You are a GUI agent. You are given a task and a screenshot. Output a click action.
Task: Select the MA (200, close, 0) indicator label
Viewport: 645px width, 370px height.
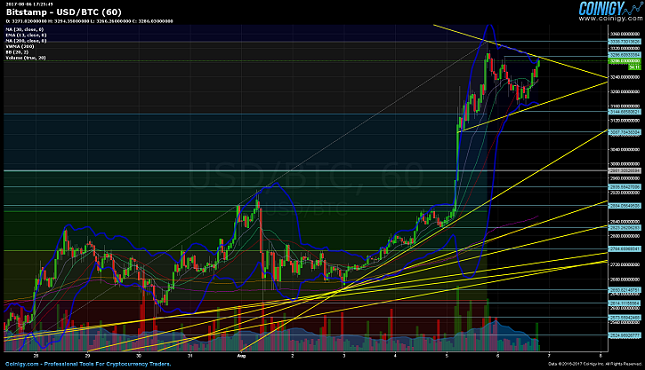(x=26, y=41)
